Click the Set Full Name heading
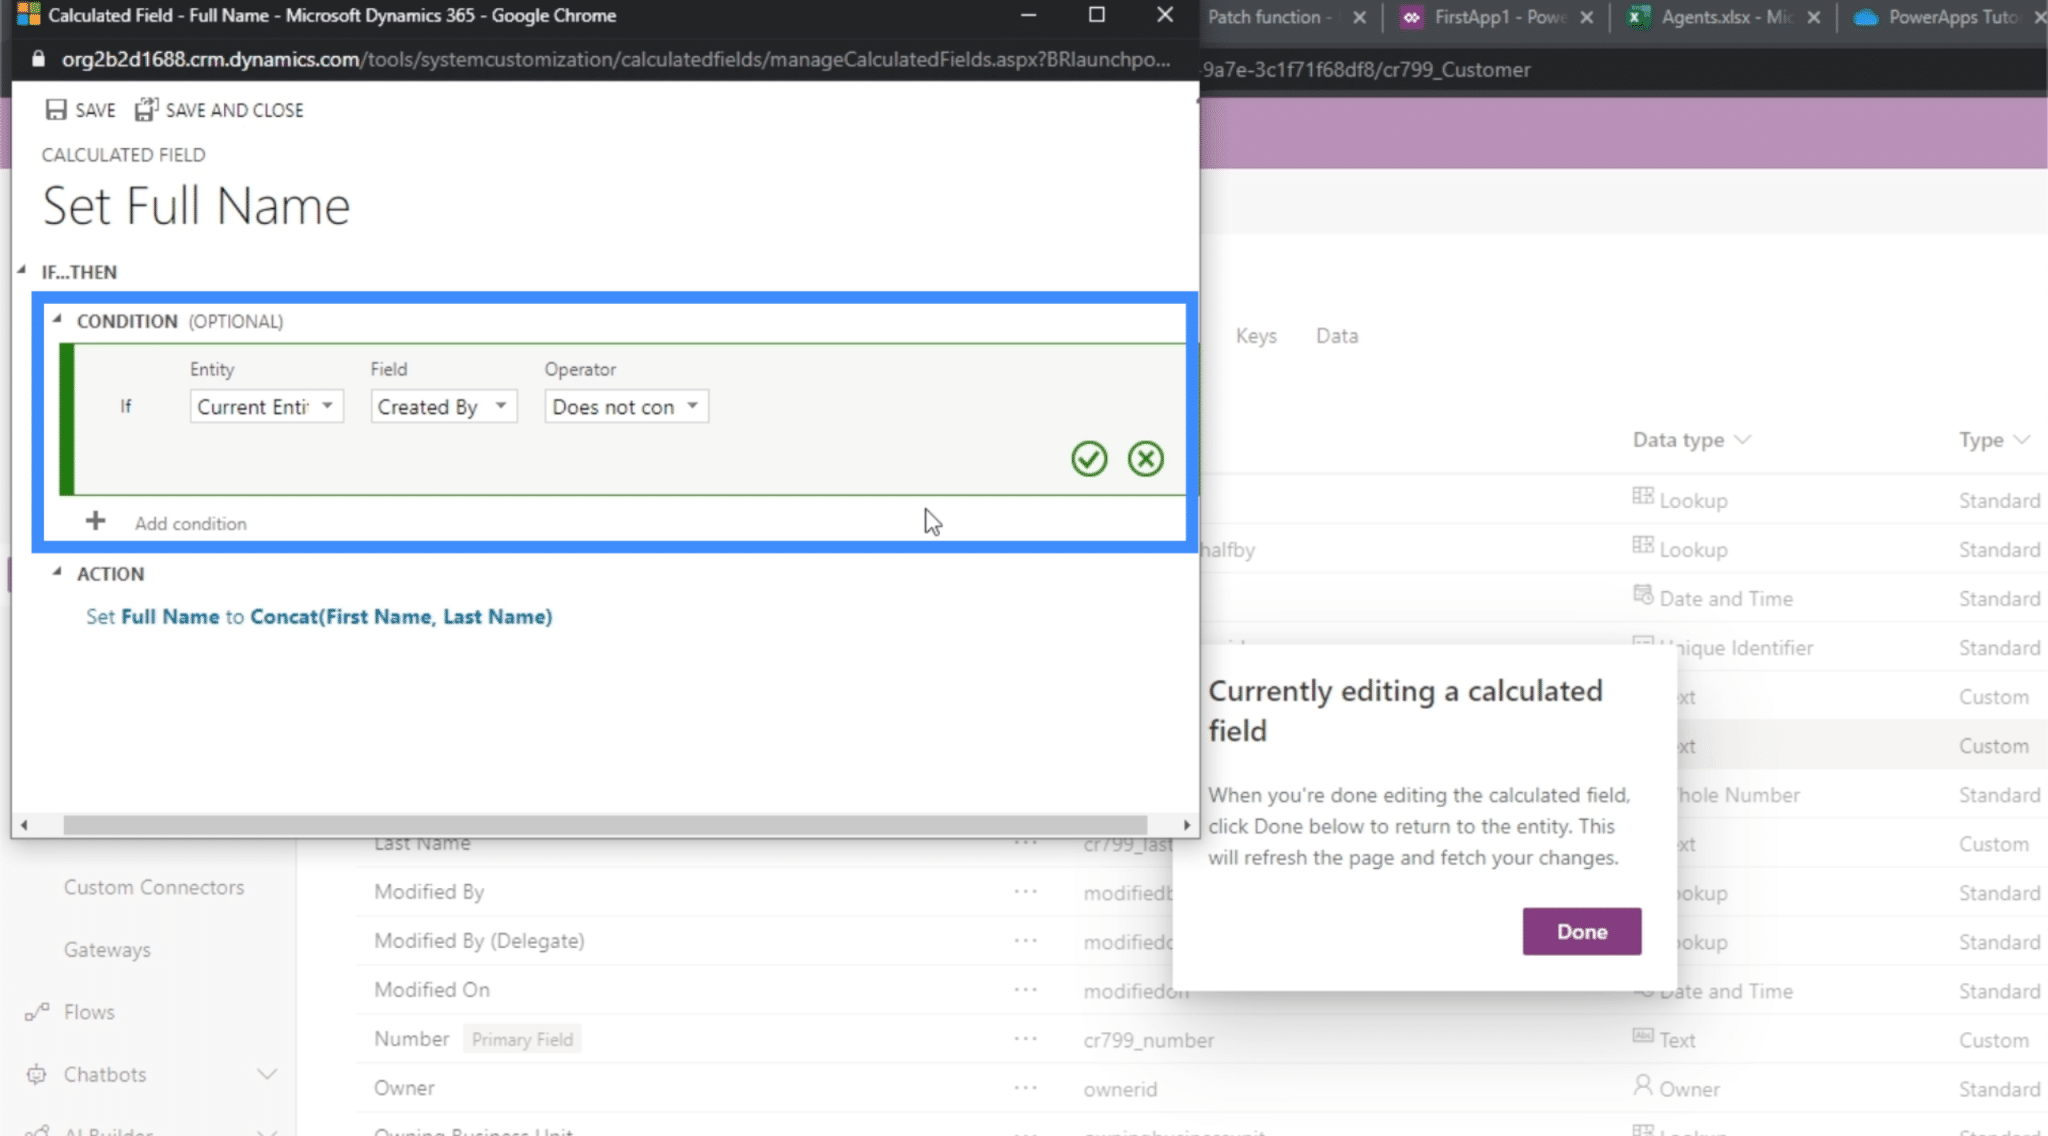This screenshot has height=1136, width=2048. point(196,206)
